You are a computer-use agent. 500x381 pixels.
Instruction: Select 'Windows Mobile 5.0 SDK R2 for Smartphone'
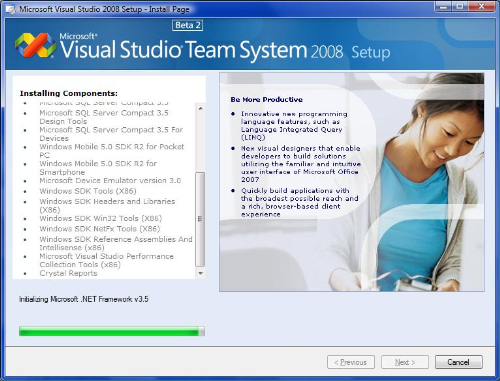coord(98,168)
